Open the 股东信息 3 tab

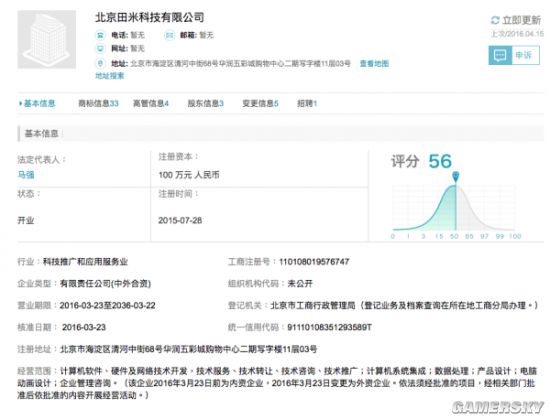[x=206, y=103]
